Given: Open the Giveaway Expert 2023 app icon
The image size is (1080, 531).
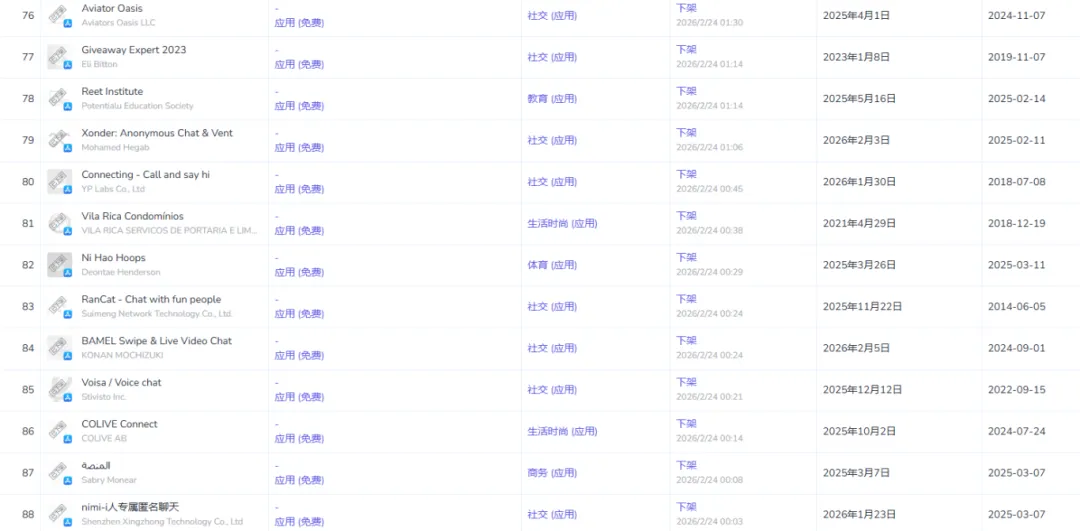Looking at the screenshot, I should pos(59,57).
